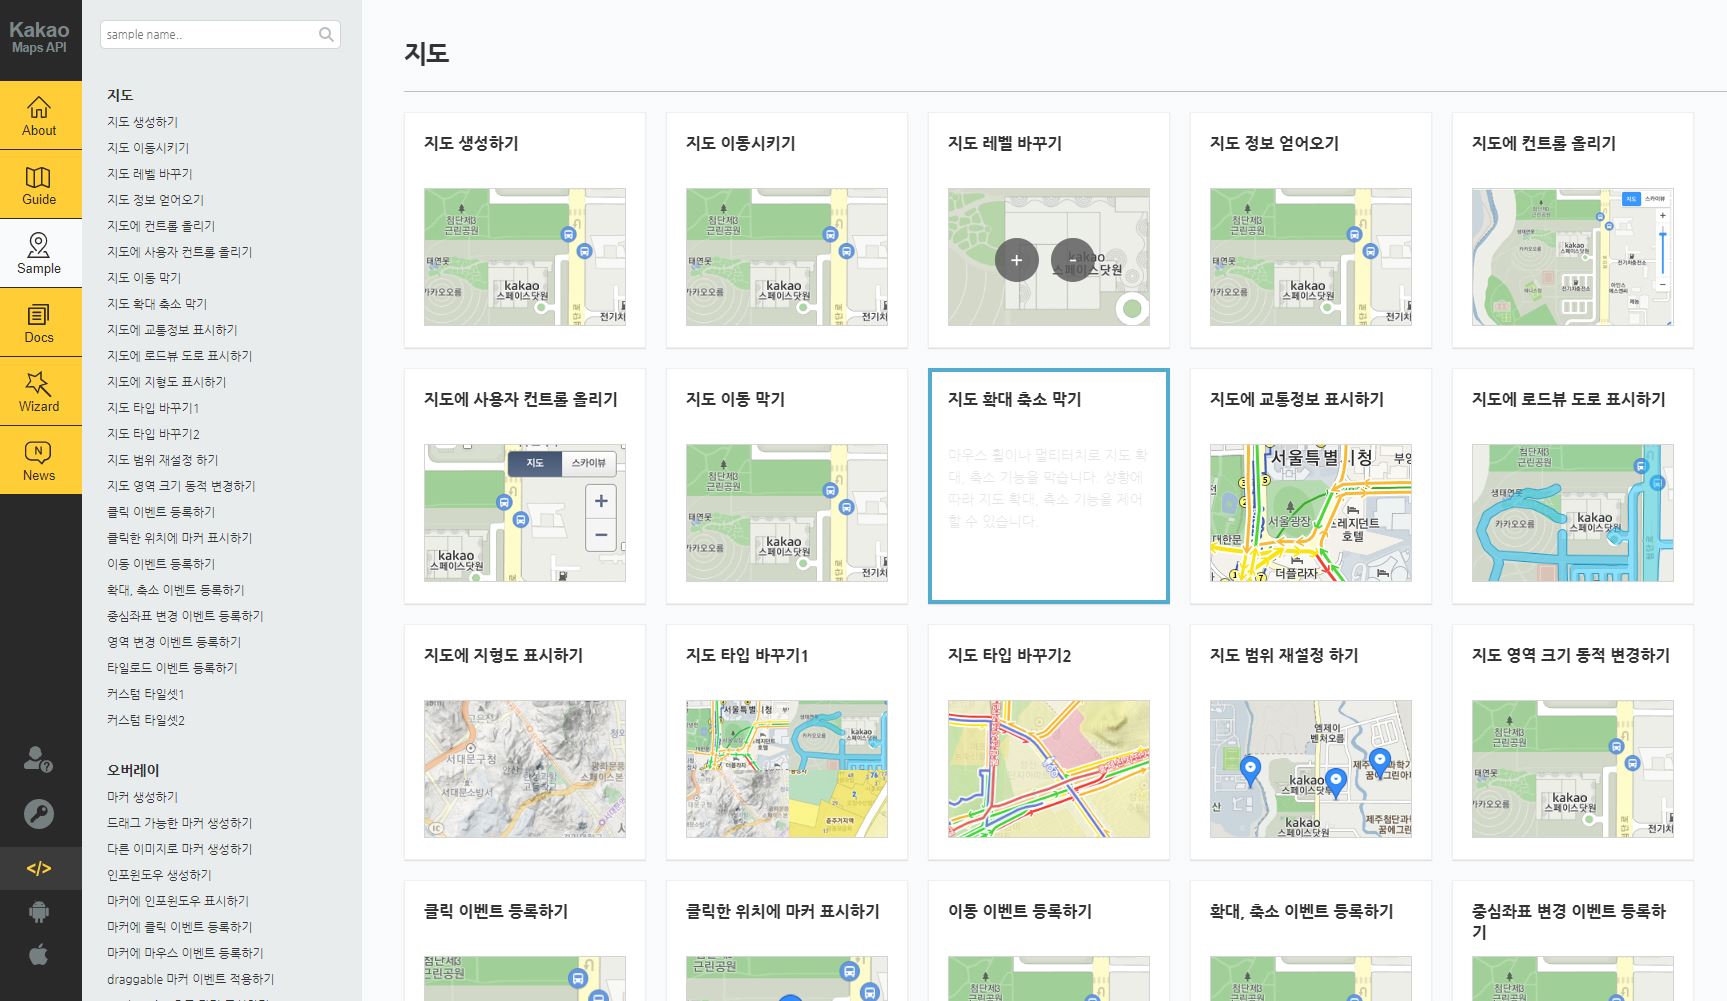Open the 지도에 사용자 컨트롤 올리기 card
The image size is (1727, 1001).
click(525, 486)
